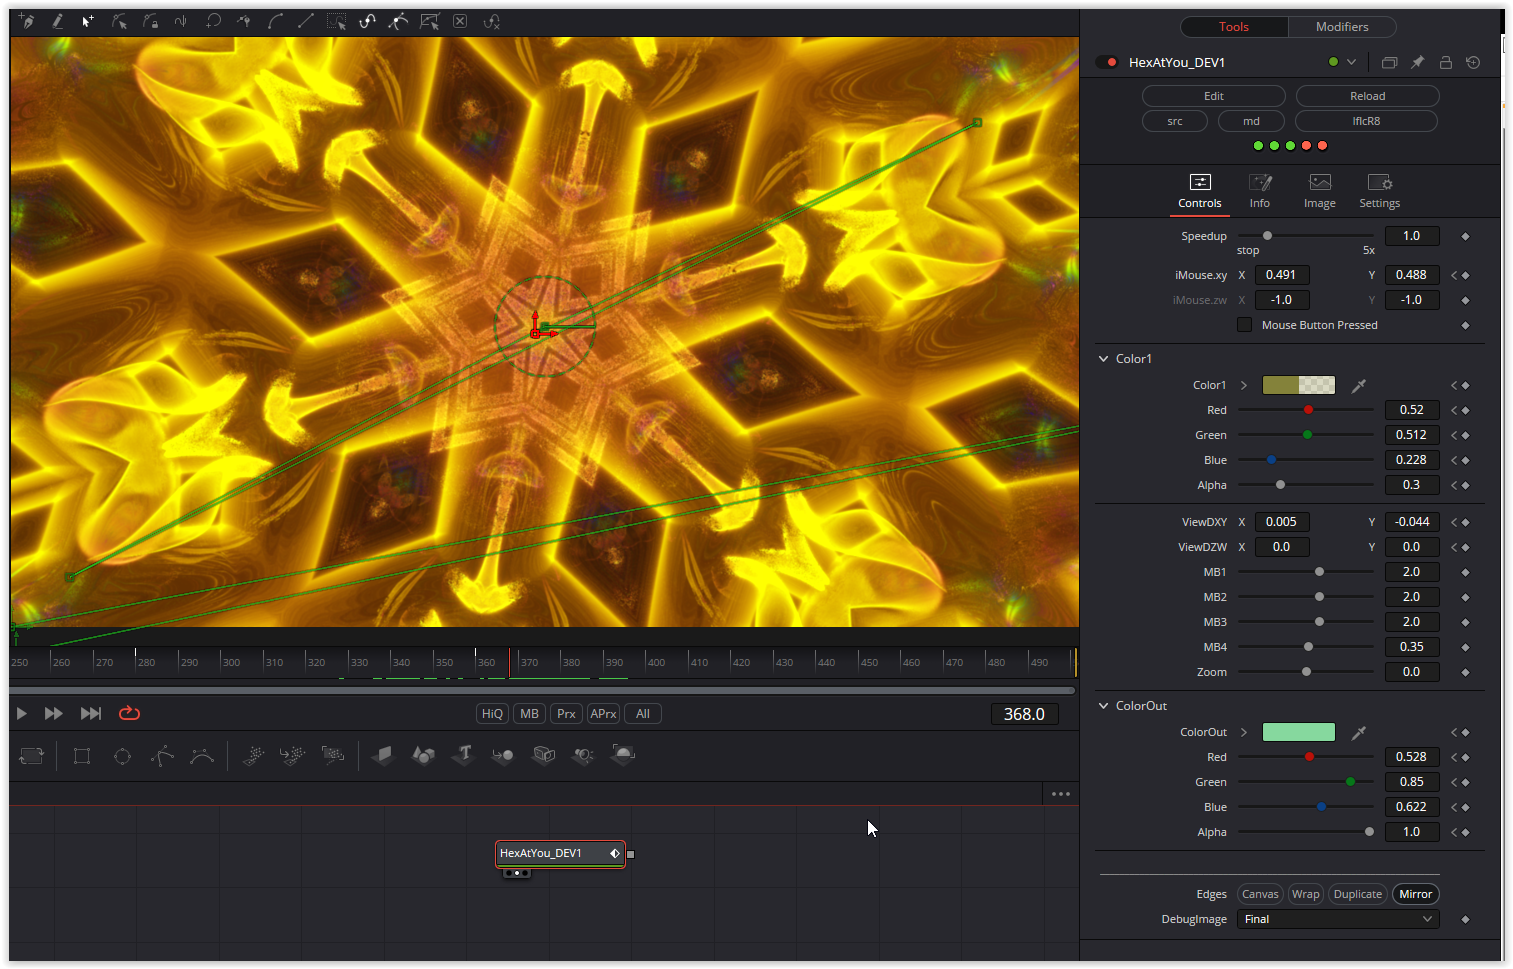
Task: Toggle the HexAtYou_DEV1 enable switch
Action: point(1107,62)
